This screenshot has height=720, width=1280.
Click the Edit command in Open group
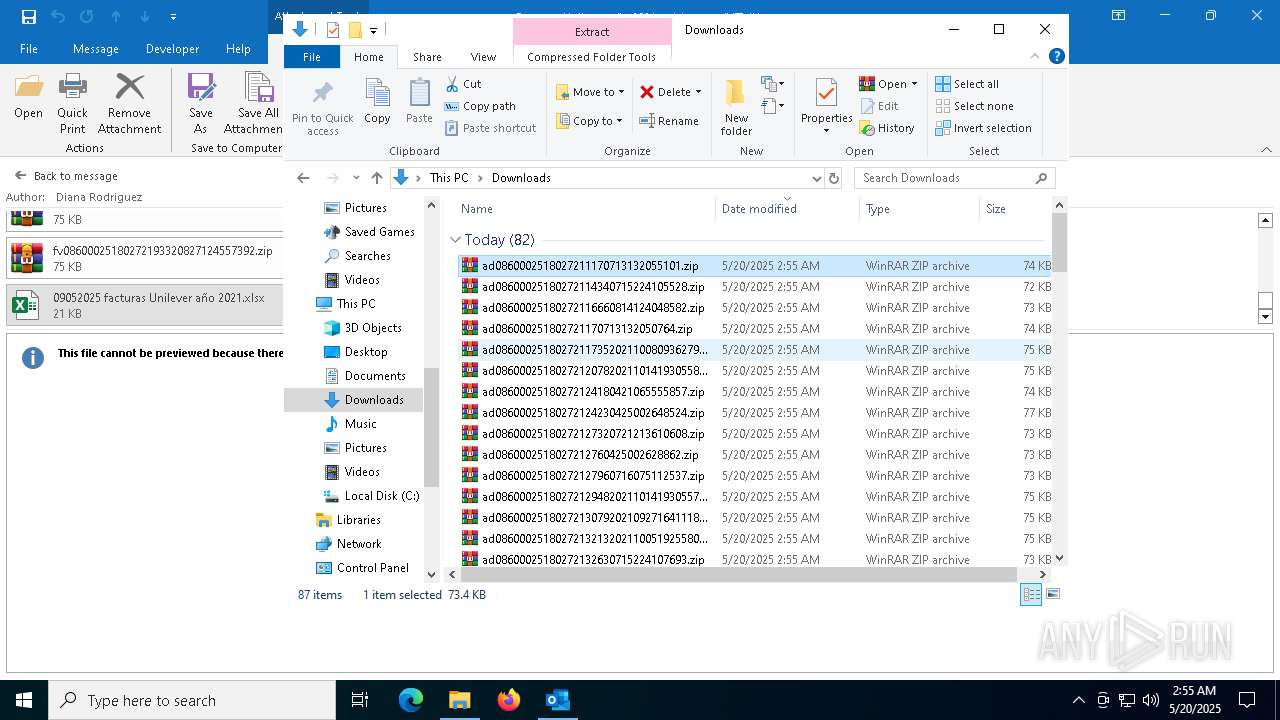click(879, 106)
